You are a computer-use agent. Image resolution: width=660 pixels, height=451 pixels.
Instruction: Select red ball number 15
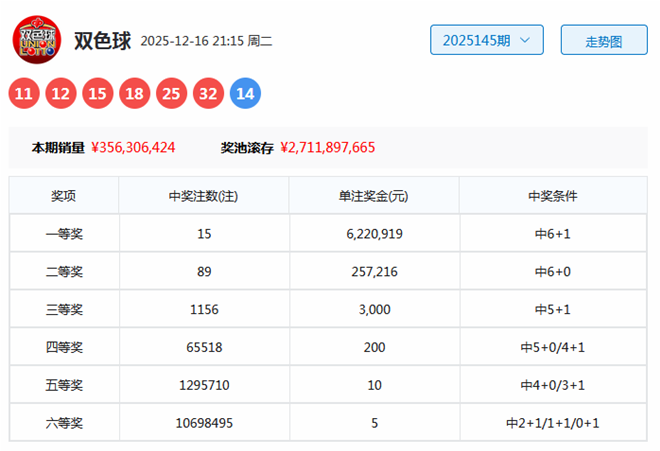97,95
